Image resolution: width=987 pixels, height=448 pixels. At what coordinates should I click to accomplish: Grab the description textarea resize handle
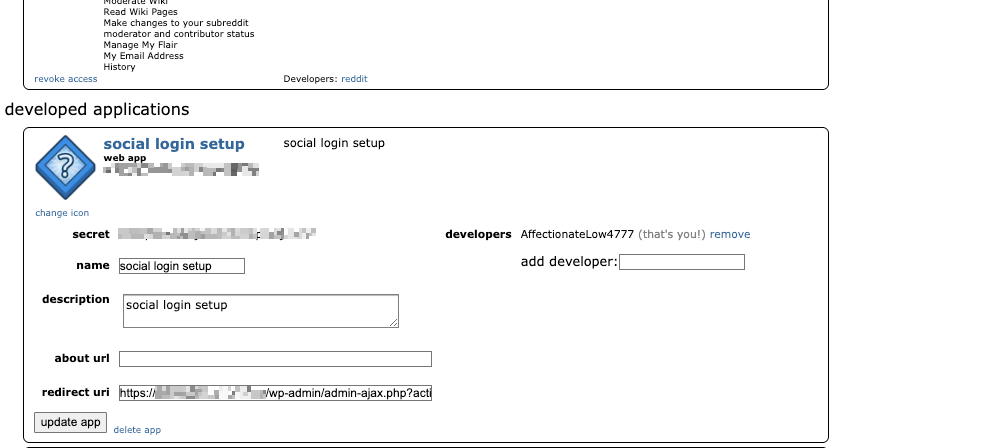394,322
